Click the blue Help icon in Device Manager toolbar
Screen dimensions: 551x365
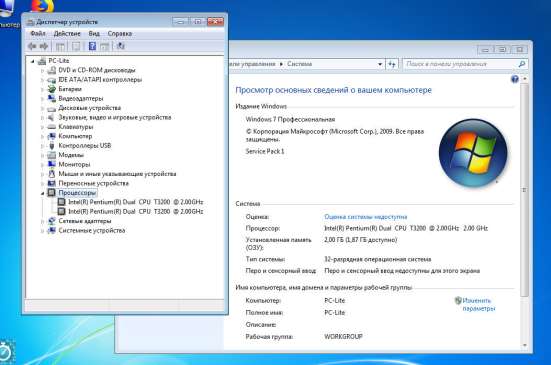pyautogui.click(x=92, y=46)
